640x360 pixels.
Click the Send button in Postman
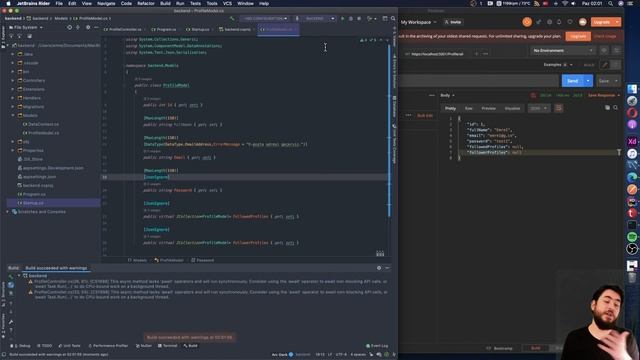tap(572, 81)
